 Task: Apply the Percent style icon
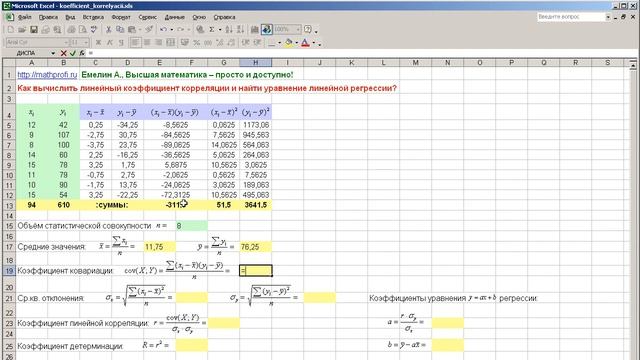click(x=196, y=42)
